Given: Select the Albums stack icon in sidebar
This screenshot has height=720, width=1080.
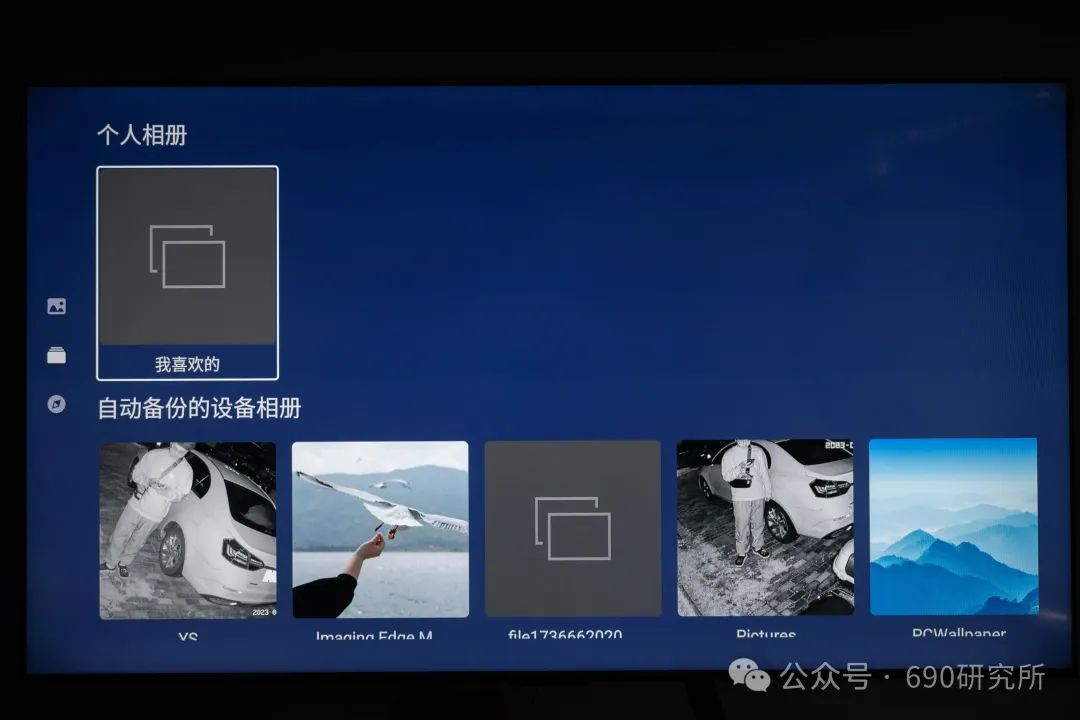Looking at the screenshot, I should click(57, 355).
